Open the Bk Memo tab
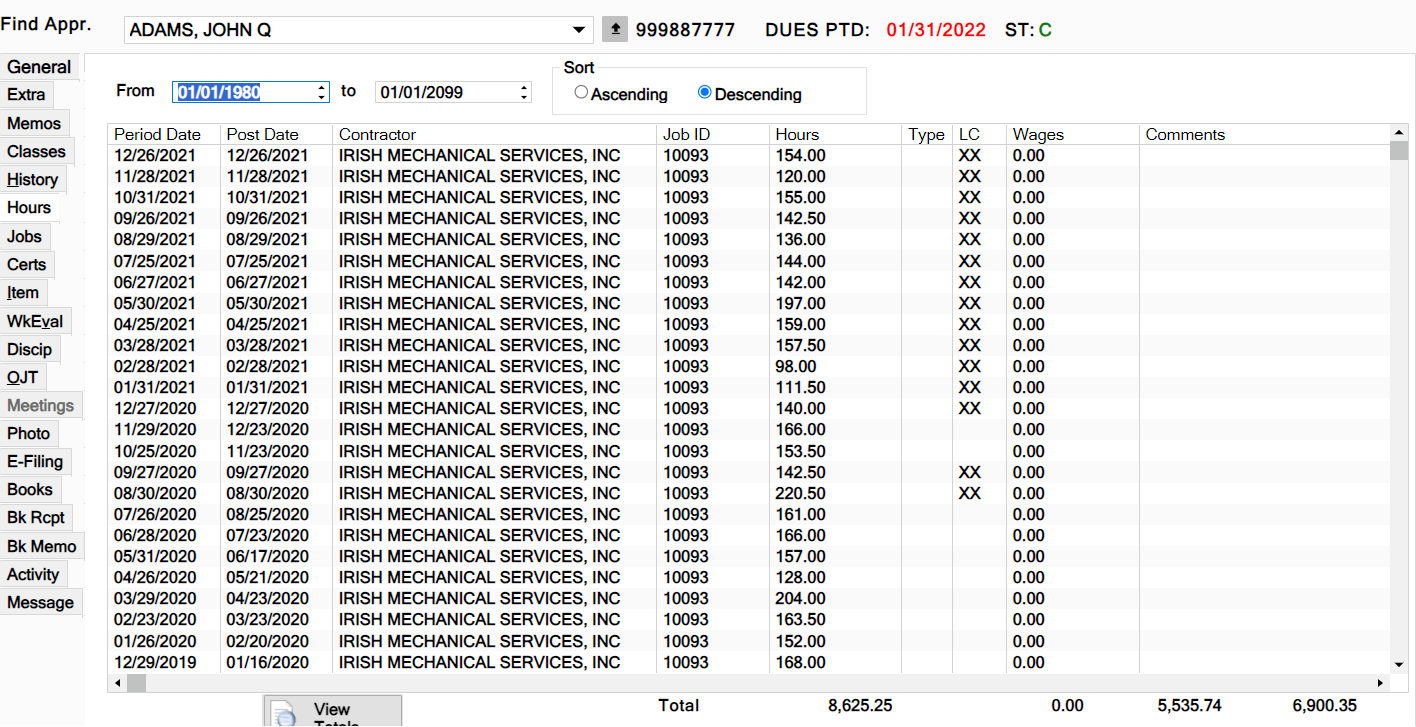Screen dimensions: 1416x727 coord(42,546)
